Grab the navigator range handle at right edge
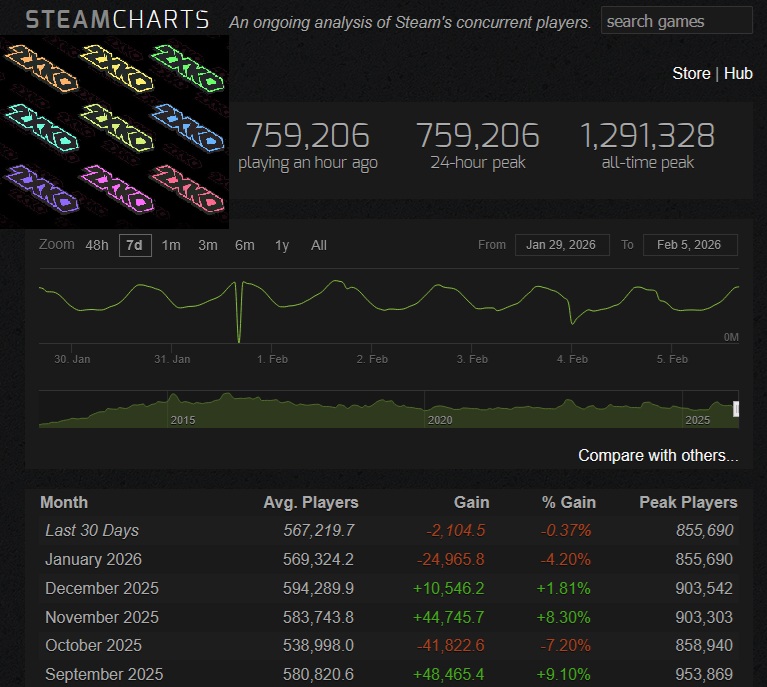This screenshot has height=687, width=767. pos(736,409)
